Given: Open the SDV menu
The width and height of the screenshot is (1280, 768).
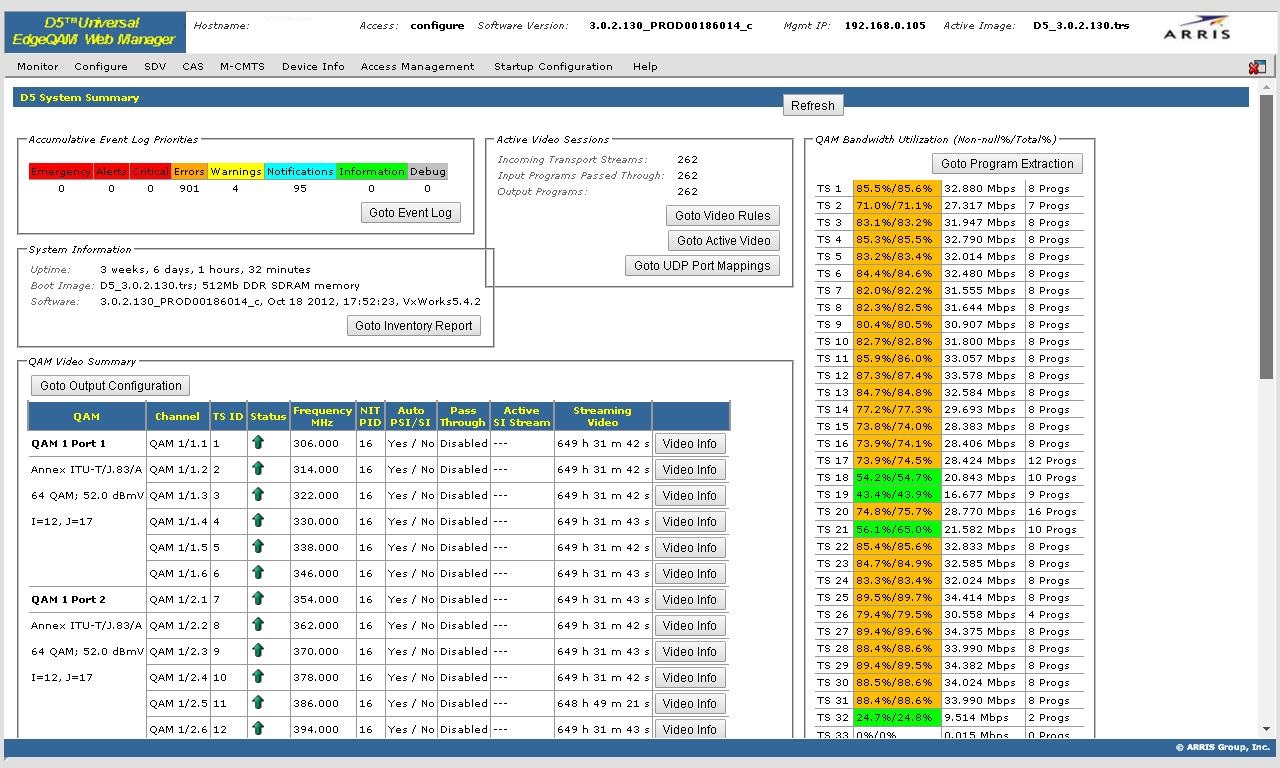Looking at the screenshot, I should point(155,67).
